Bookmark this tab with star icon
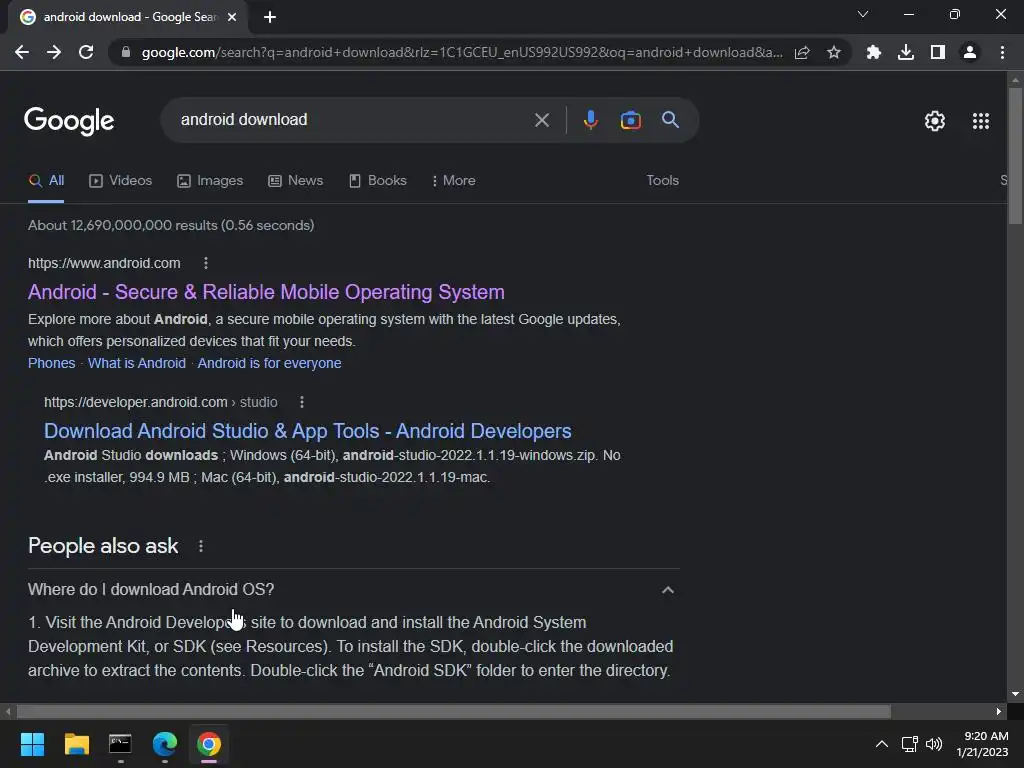 tap(834, 52)
